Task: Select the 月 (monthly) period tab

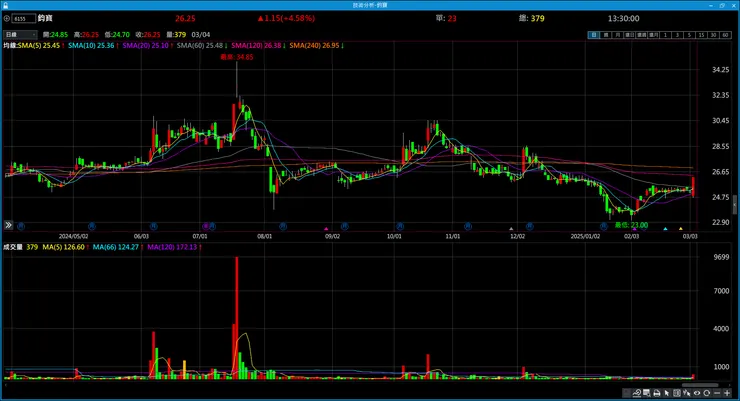Action: (x=617, y=35)
